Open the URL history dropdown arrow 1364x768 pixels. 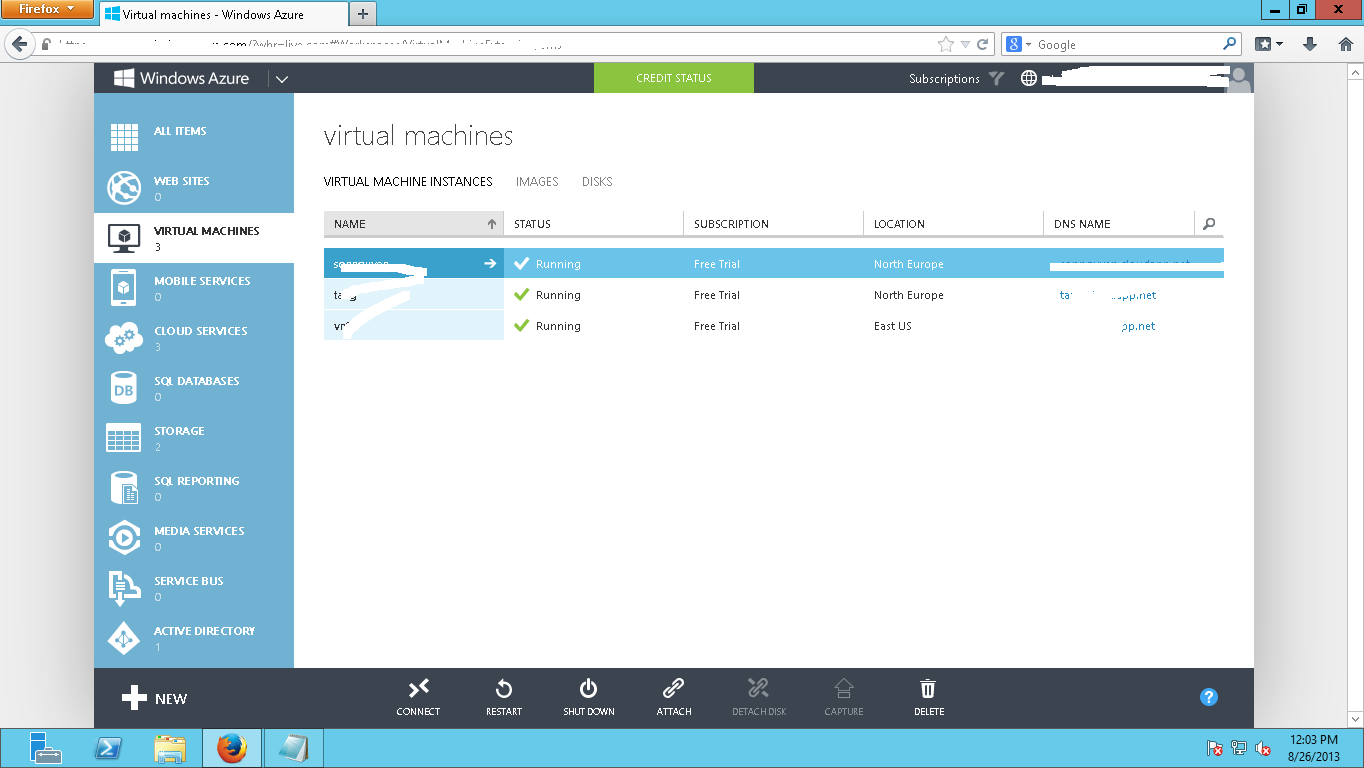[x=965, y=44]
